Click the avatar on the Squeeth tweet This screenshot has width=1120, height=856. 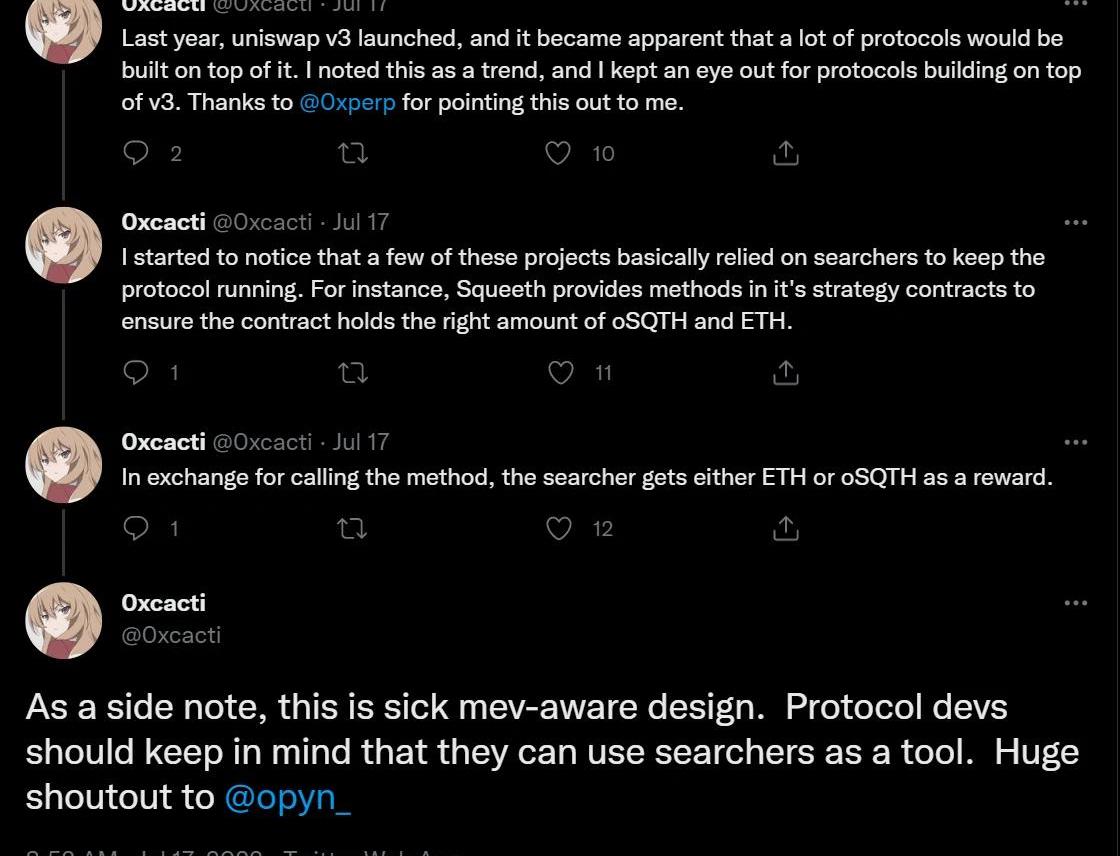pos(63,245)
